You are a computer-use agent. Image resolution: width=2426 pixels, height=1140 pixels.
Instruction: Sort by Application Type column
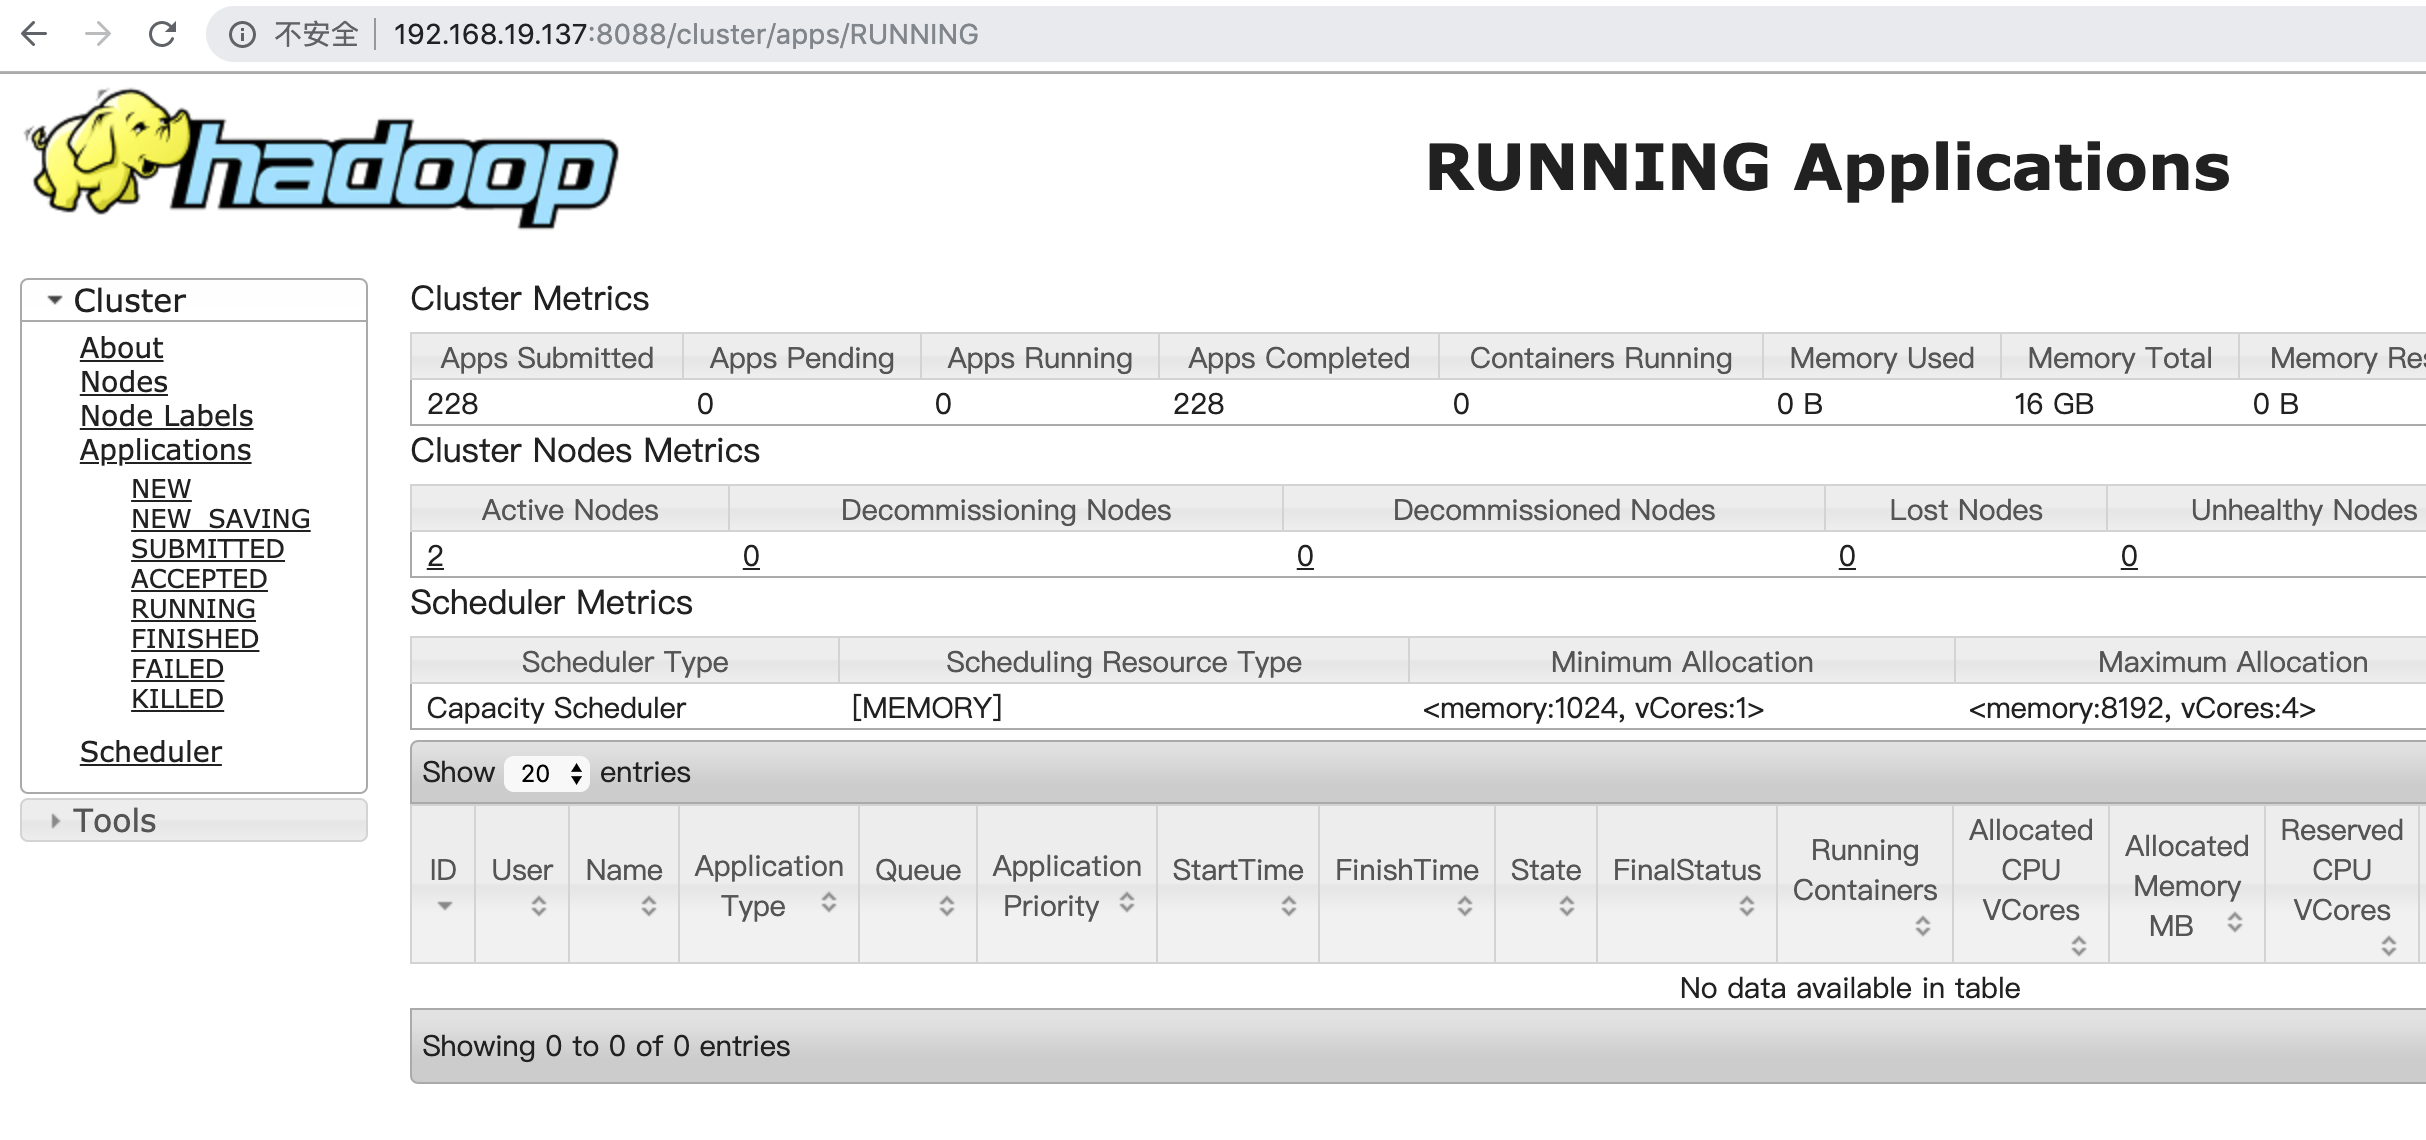pyautogui.click(x=768, y=884)
